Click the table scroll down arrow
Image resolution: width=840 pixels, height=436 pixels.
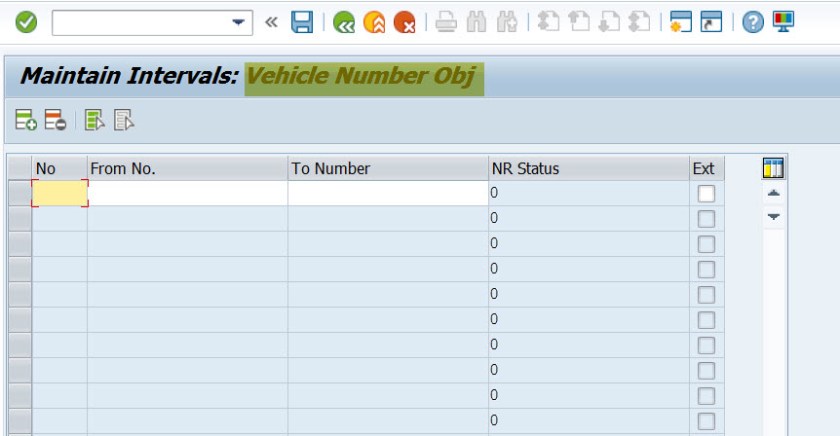click(773, 216)
